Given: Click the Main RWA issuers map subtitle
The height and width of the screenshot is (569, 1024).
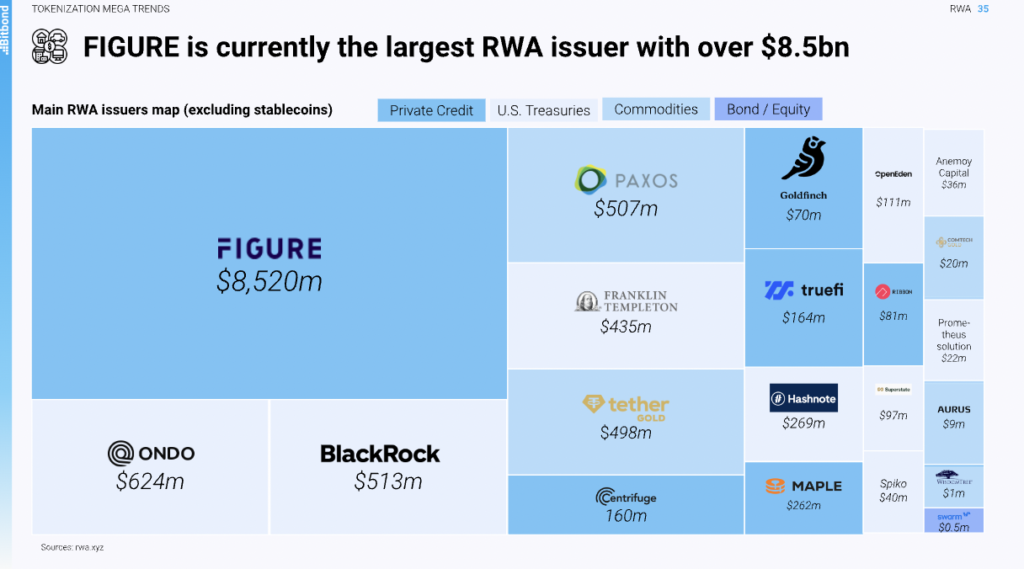Looking at the screenshot, I should click(182, 110).
